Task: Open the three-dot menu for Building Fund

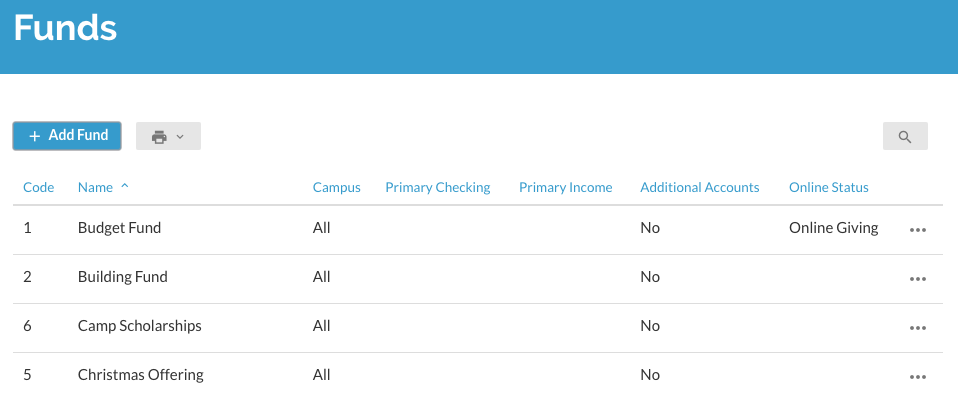Action: (918, 279)
